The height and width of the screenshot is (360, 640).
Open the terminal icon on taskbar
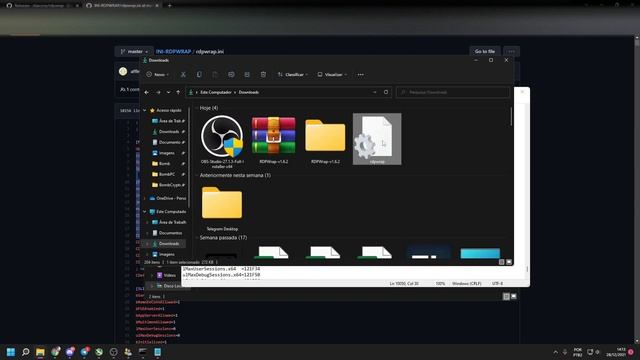pyautogui.click(x=142, y=352)
